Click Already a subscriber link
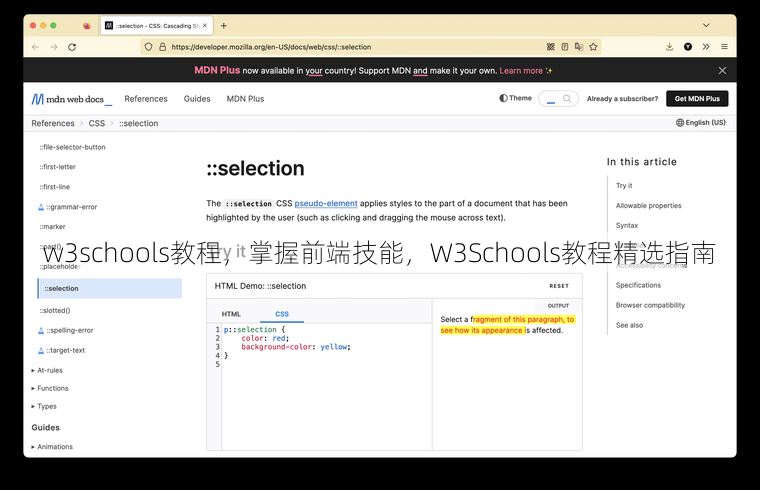Image resolution: width=760 pixels, height=490 pixels. [x=622, y=99]
